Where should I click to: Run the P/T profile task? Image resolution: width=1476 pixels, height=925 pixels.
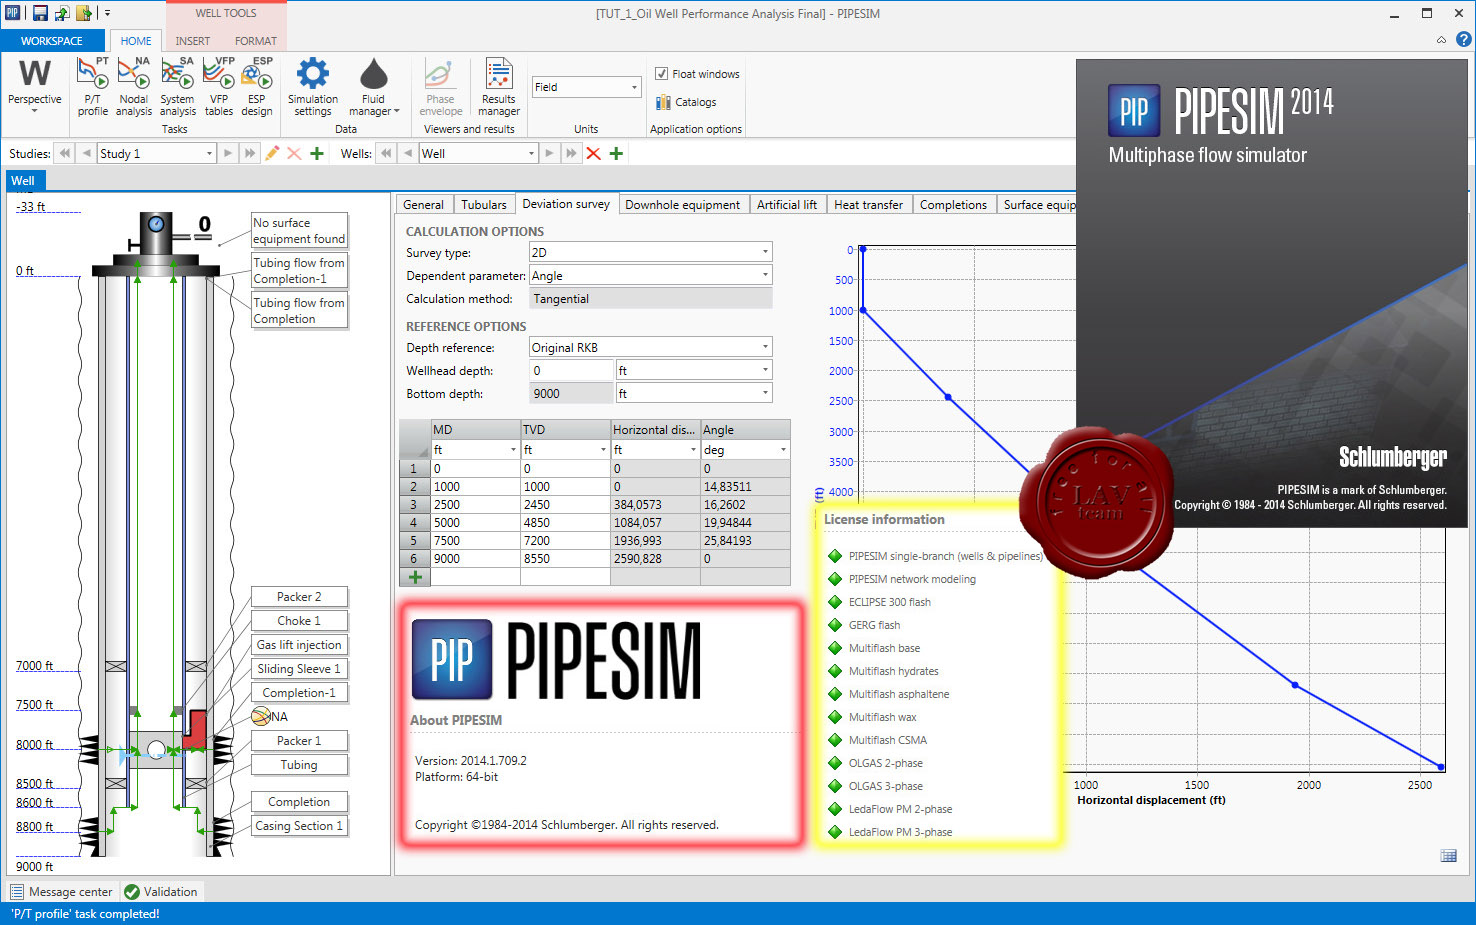tap(92, 85)
